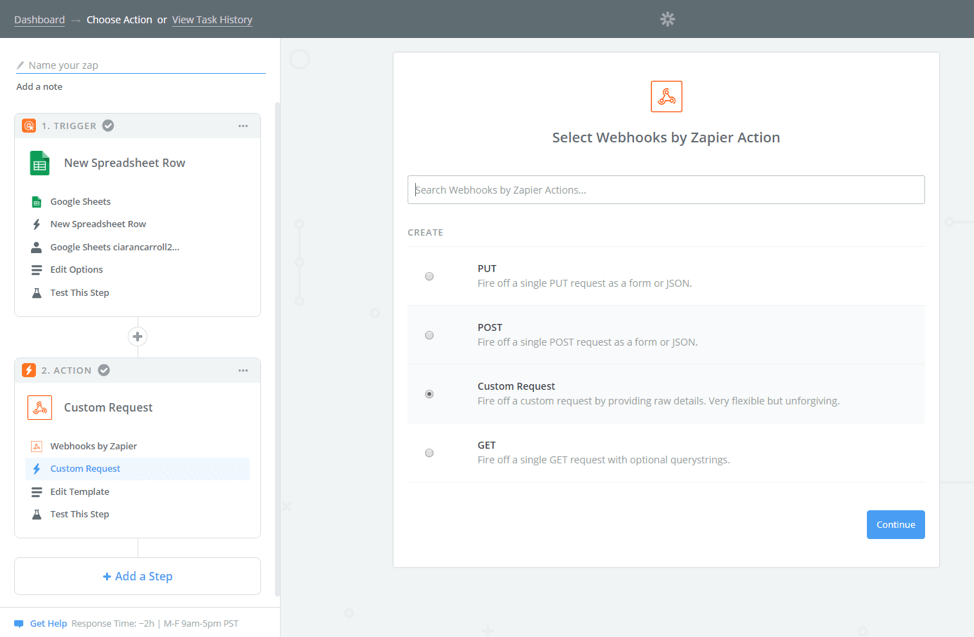Screen dimensions: 974x637
Task: Open View Task History link
Action: [x=212, y=19]
